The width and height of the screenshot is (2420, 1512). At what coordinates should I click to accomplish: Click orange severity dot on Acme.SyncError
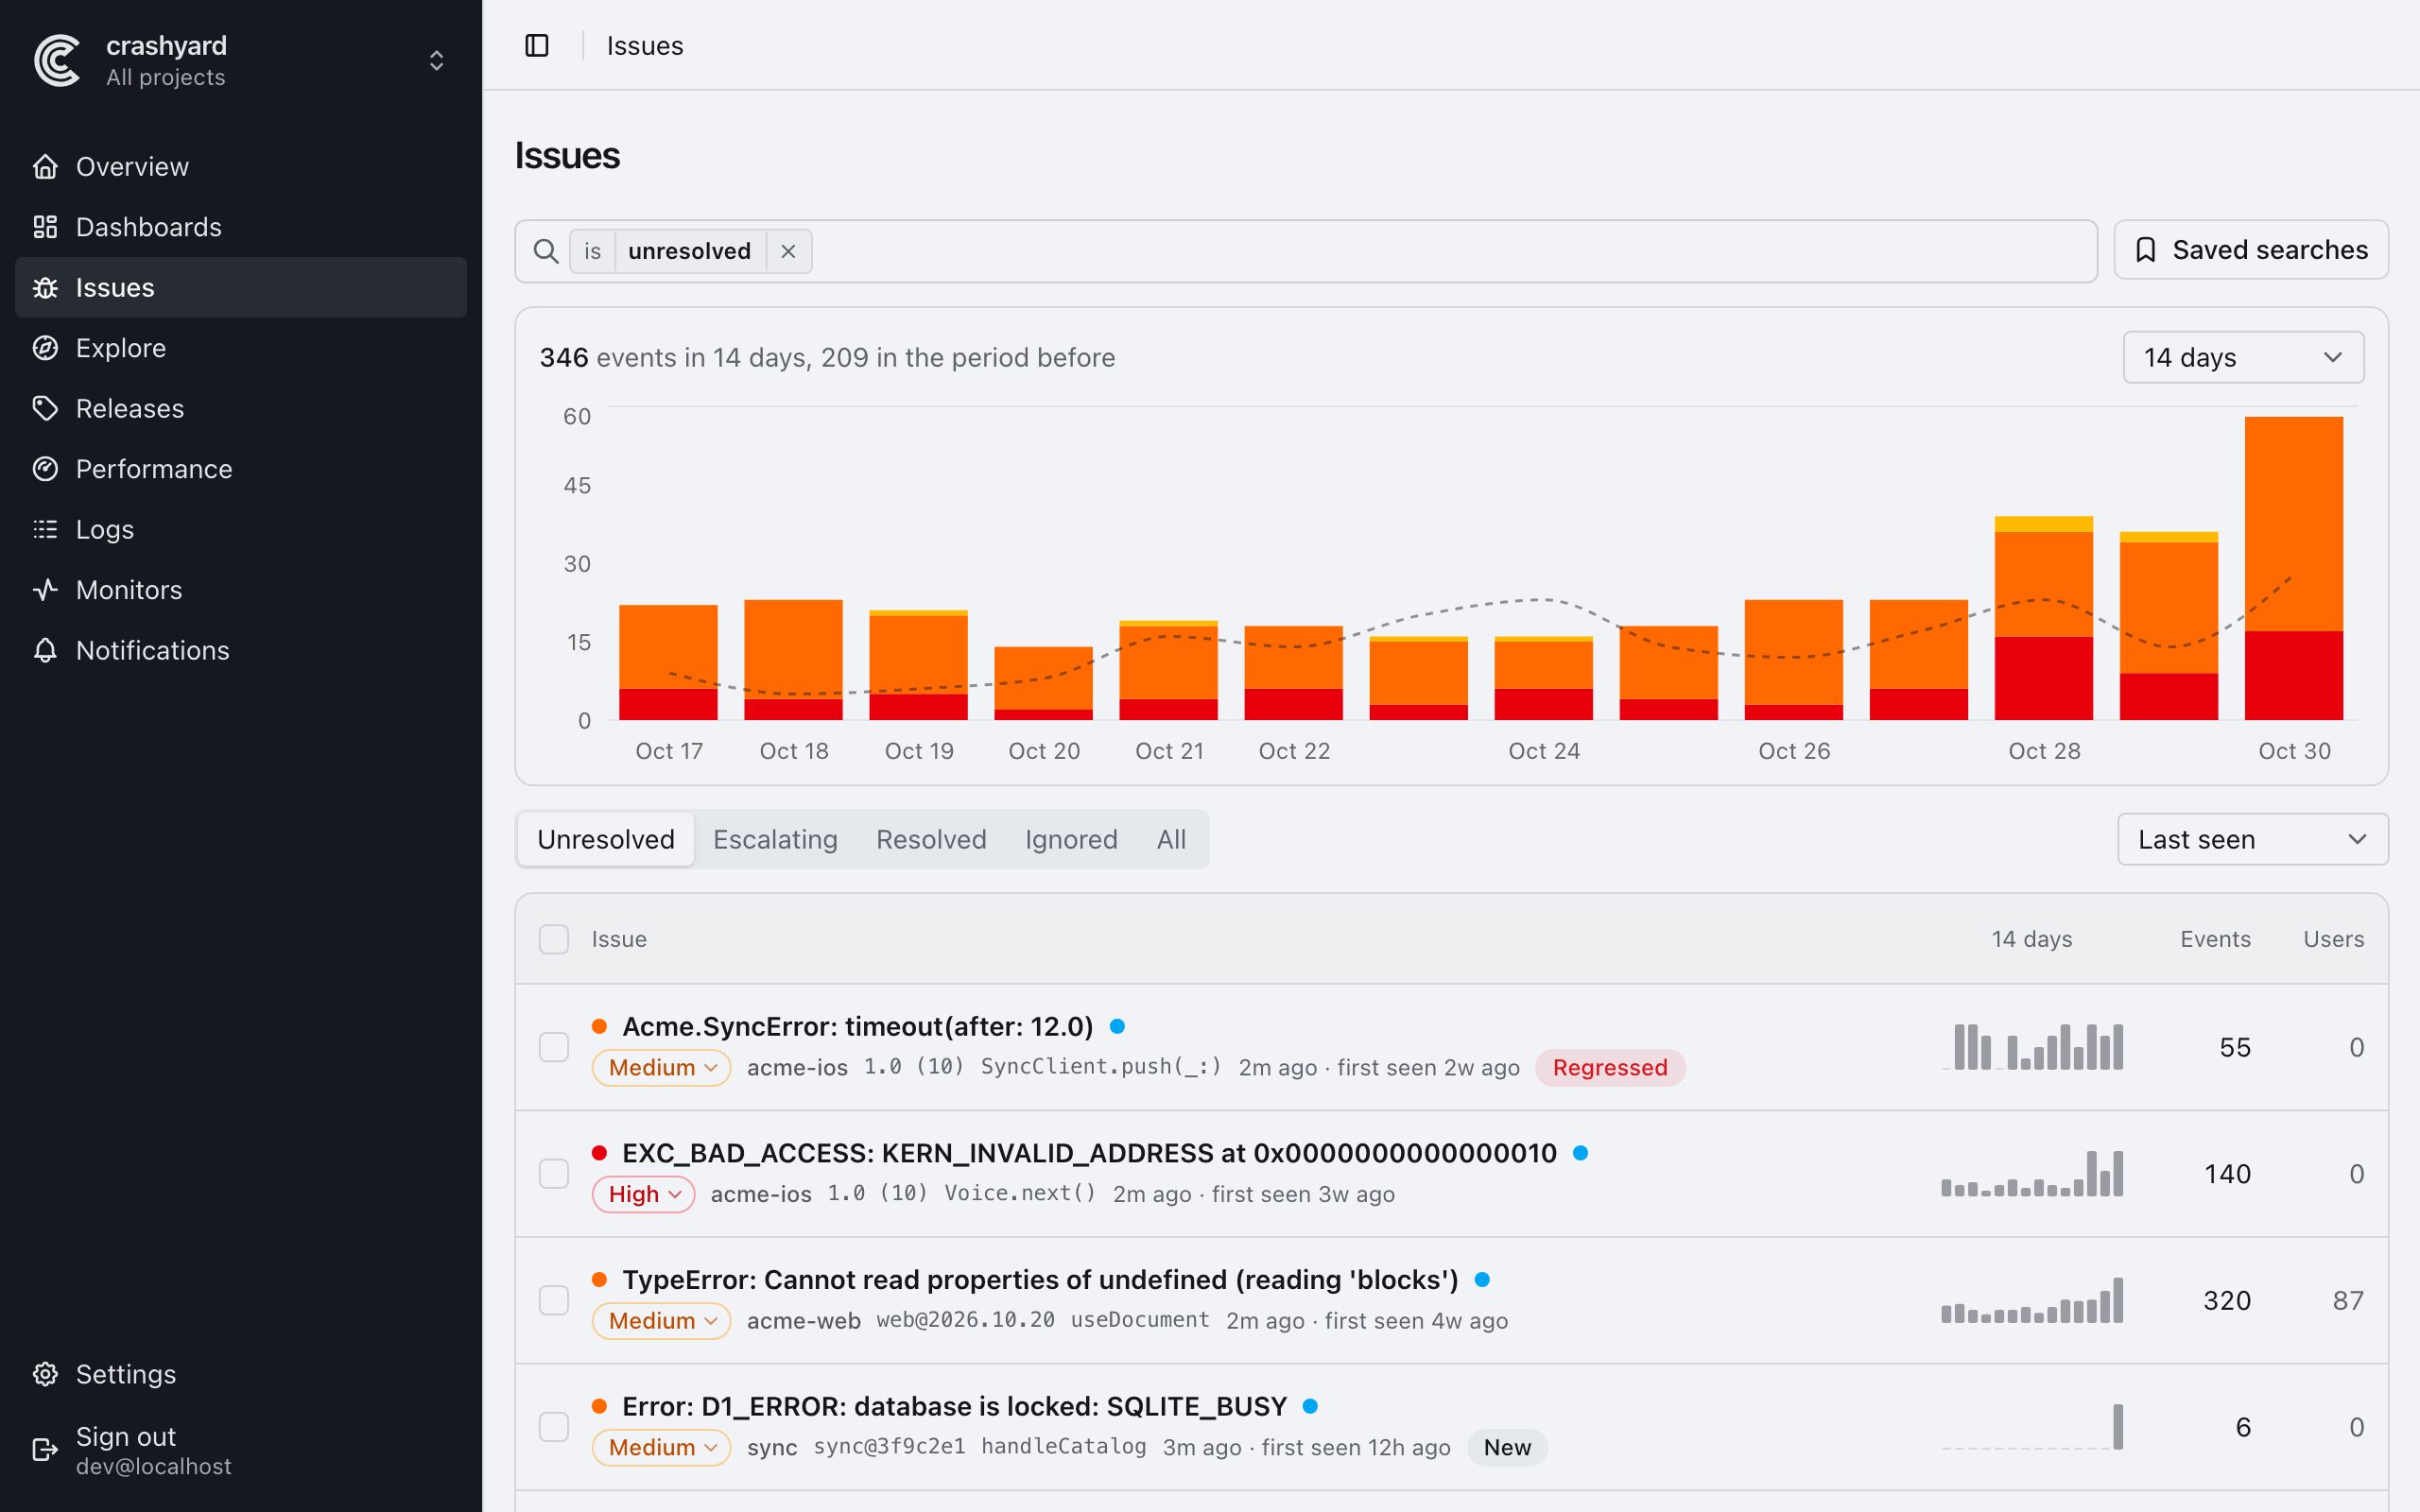tap(600, 1026)
